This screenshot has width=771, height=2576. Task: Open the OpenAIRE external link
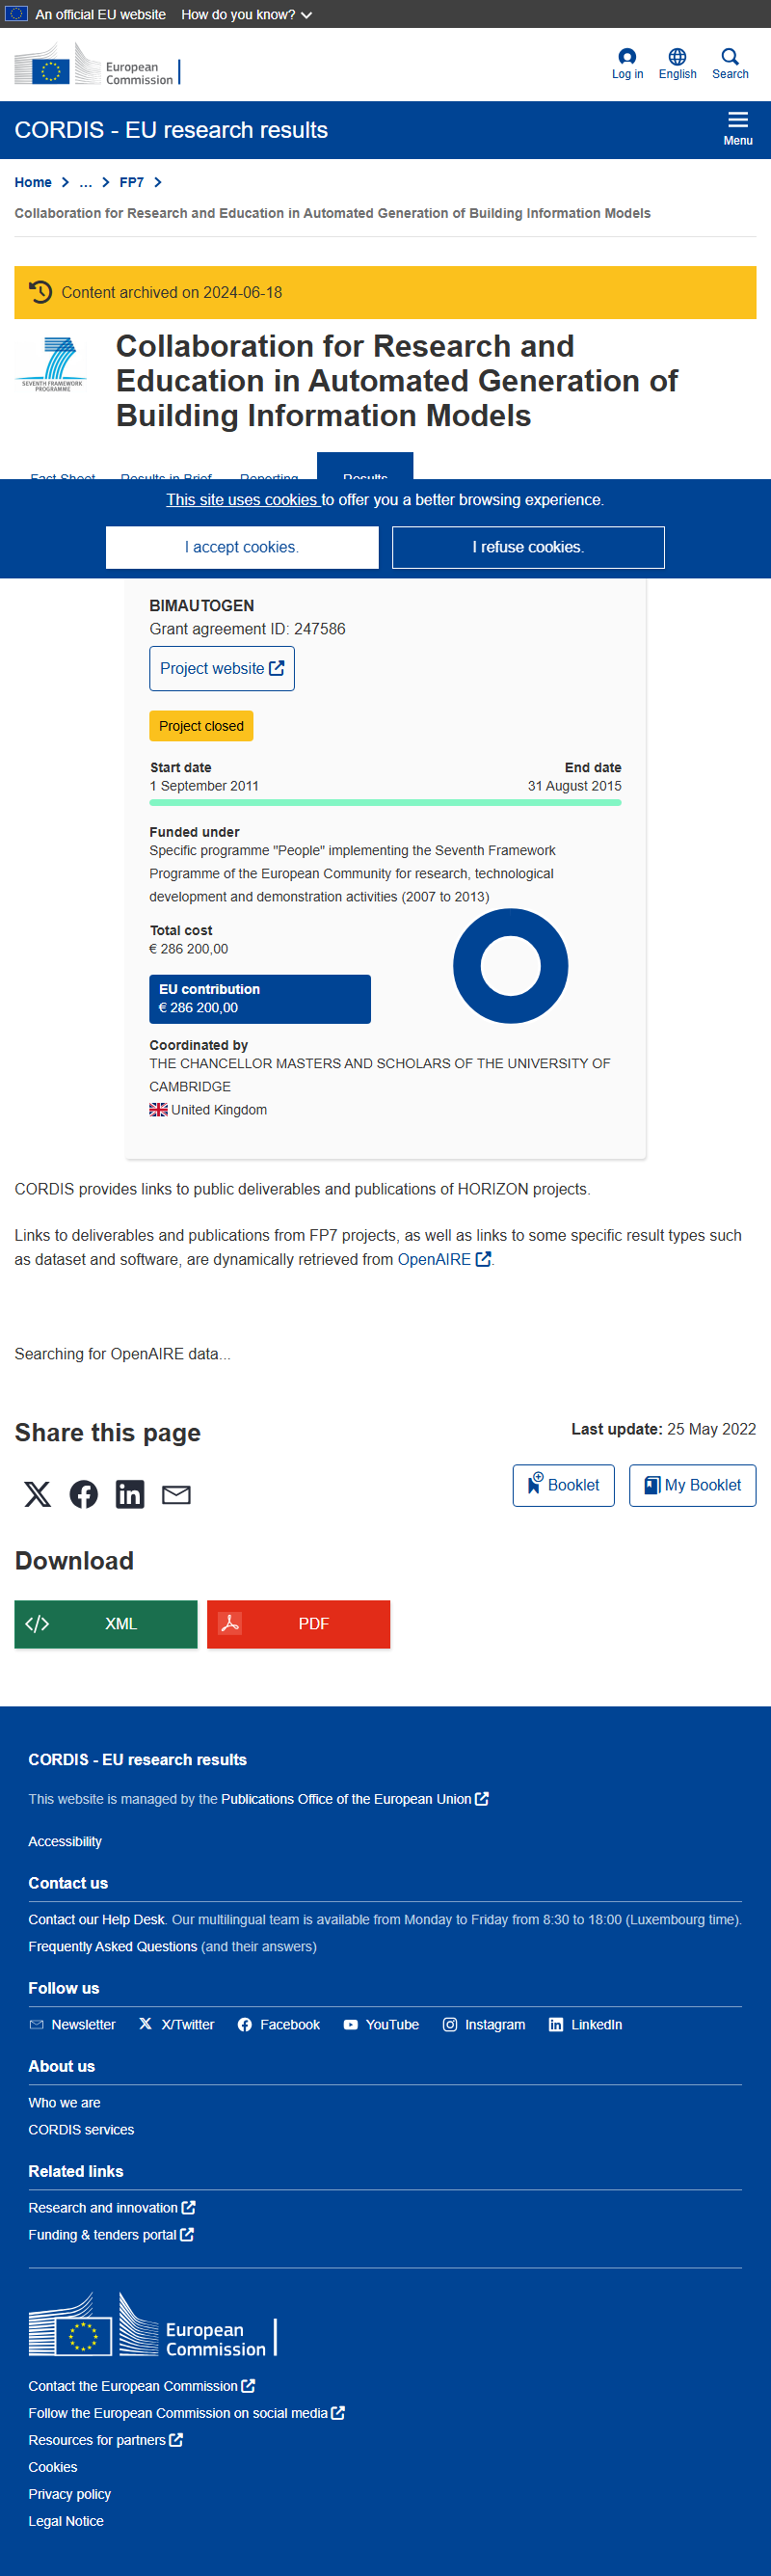(444, 1260)
